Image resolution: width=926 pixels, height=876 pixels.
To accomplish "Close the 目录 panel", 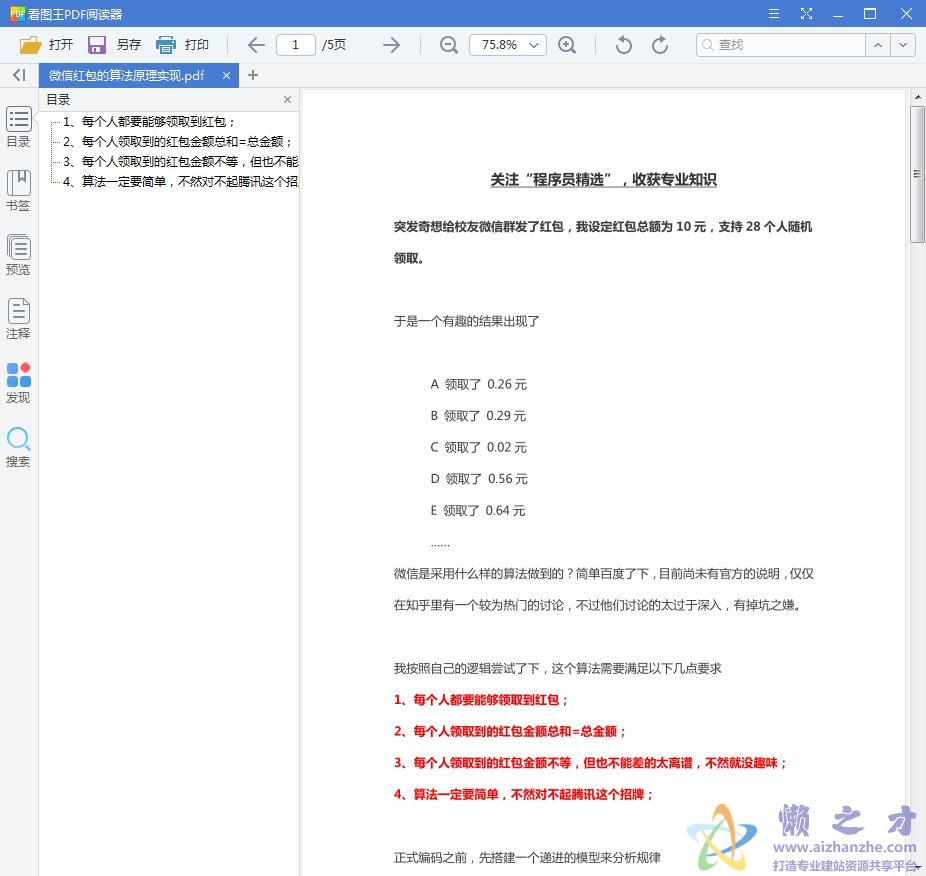I will pyautogui.click(x=287, y=99).
